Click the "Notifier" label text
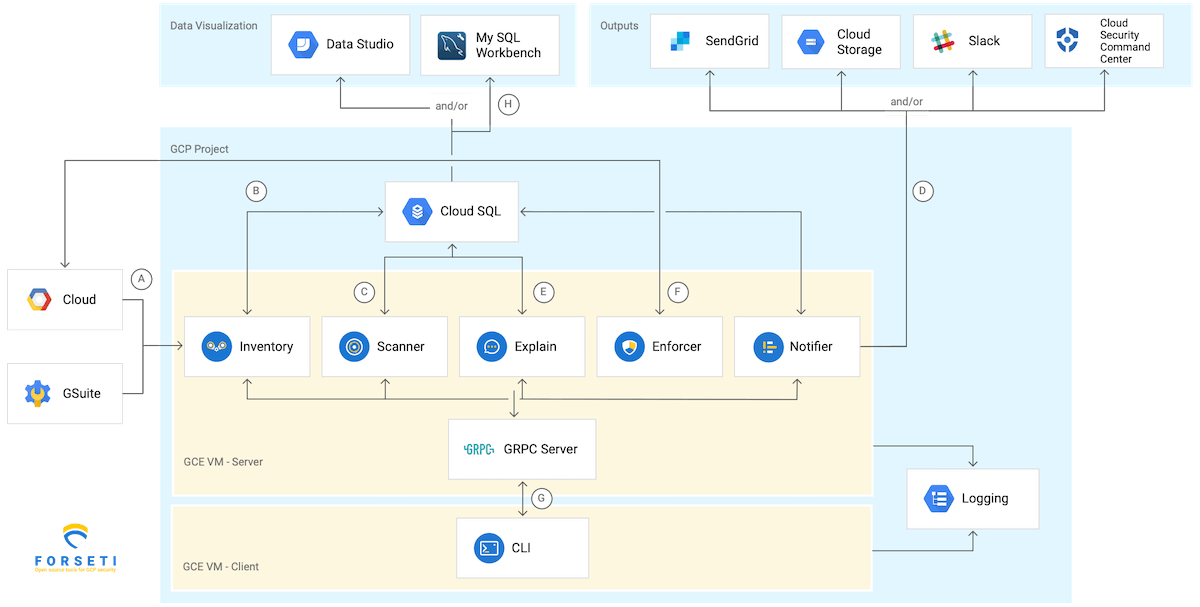The height and width of the screenshot is (607, 1200). click(x=811, y=346)
